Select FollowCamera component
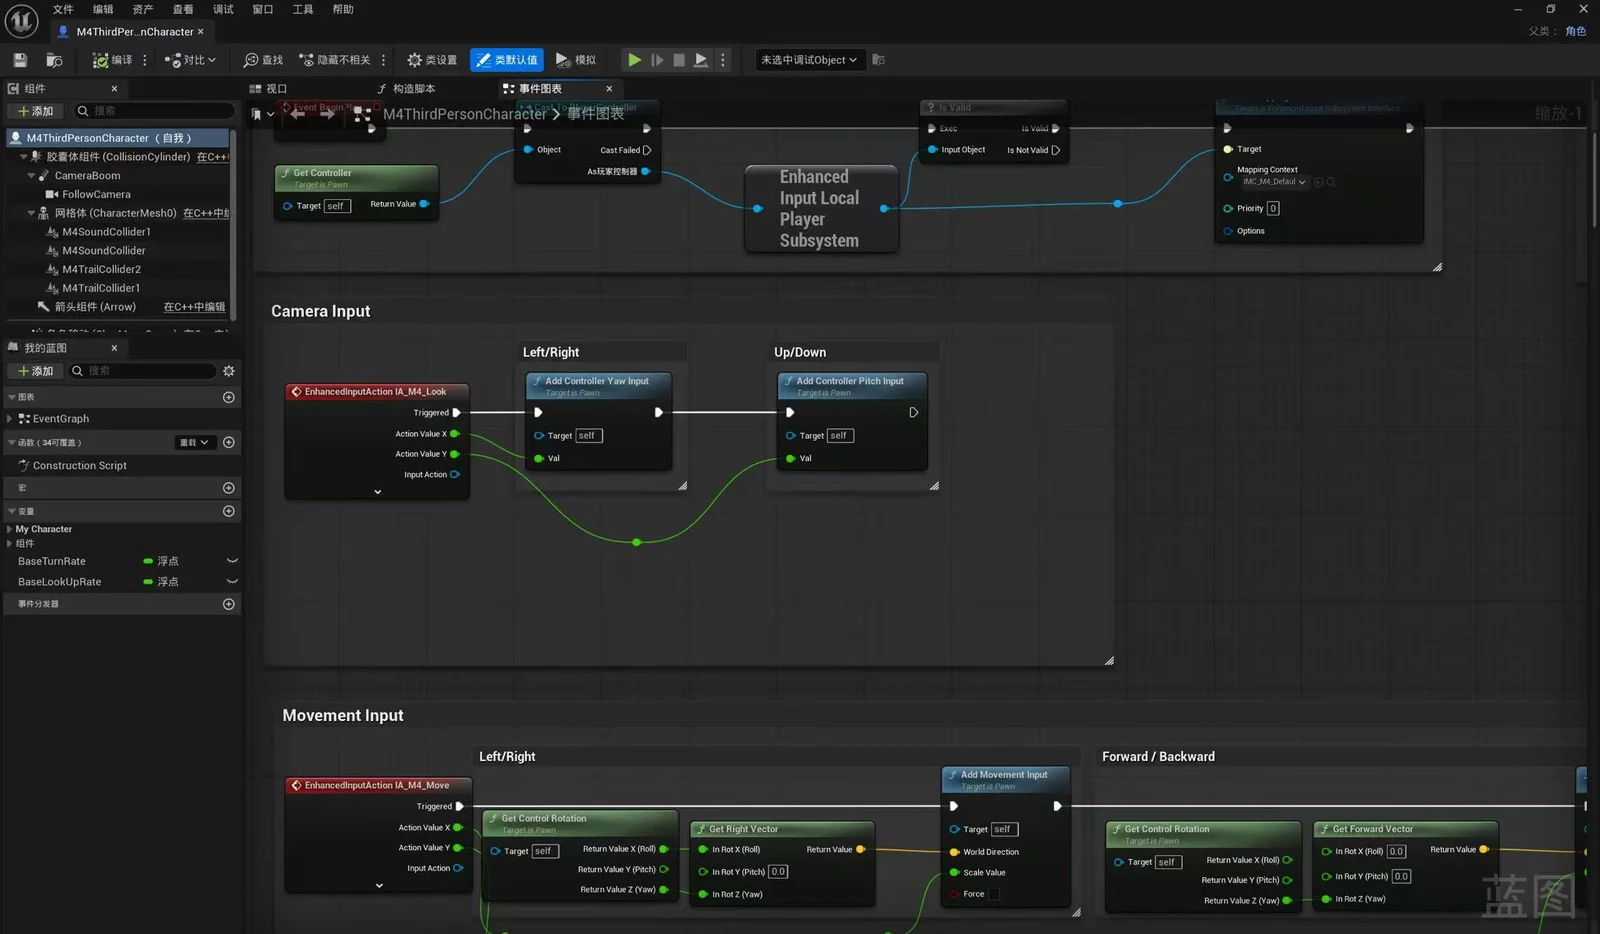 [x=96, y=194]
